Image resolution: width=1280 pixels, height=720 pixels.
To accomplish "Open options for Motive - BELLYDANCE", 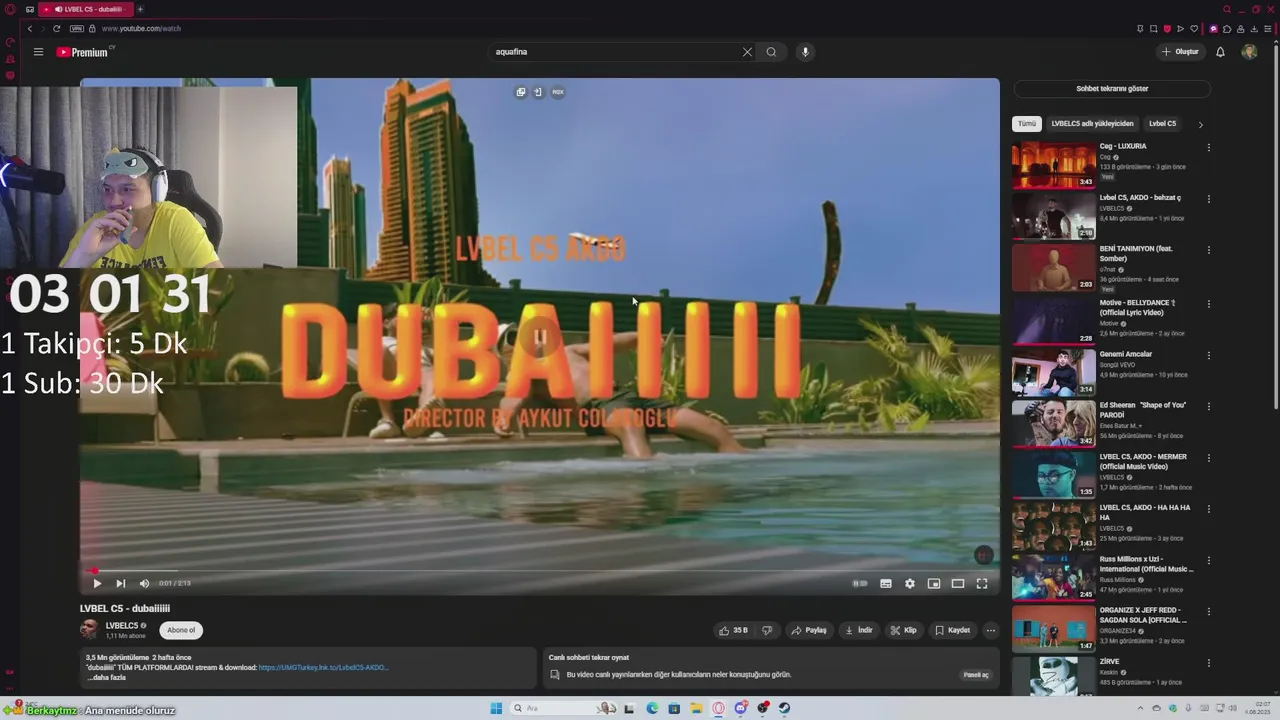I will tap(1208, 304).
